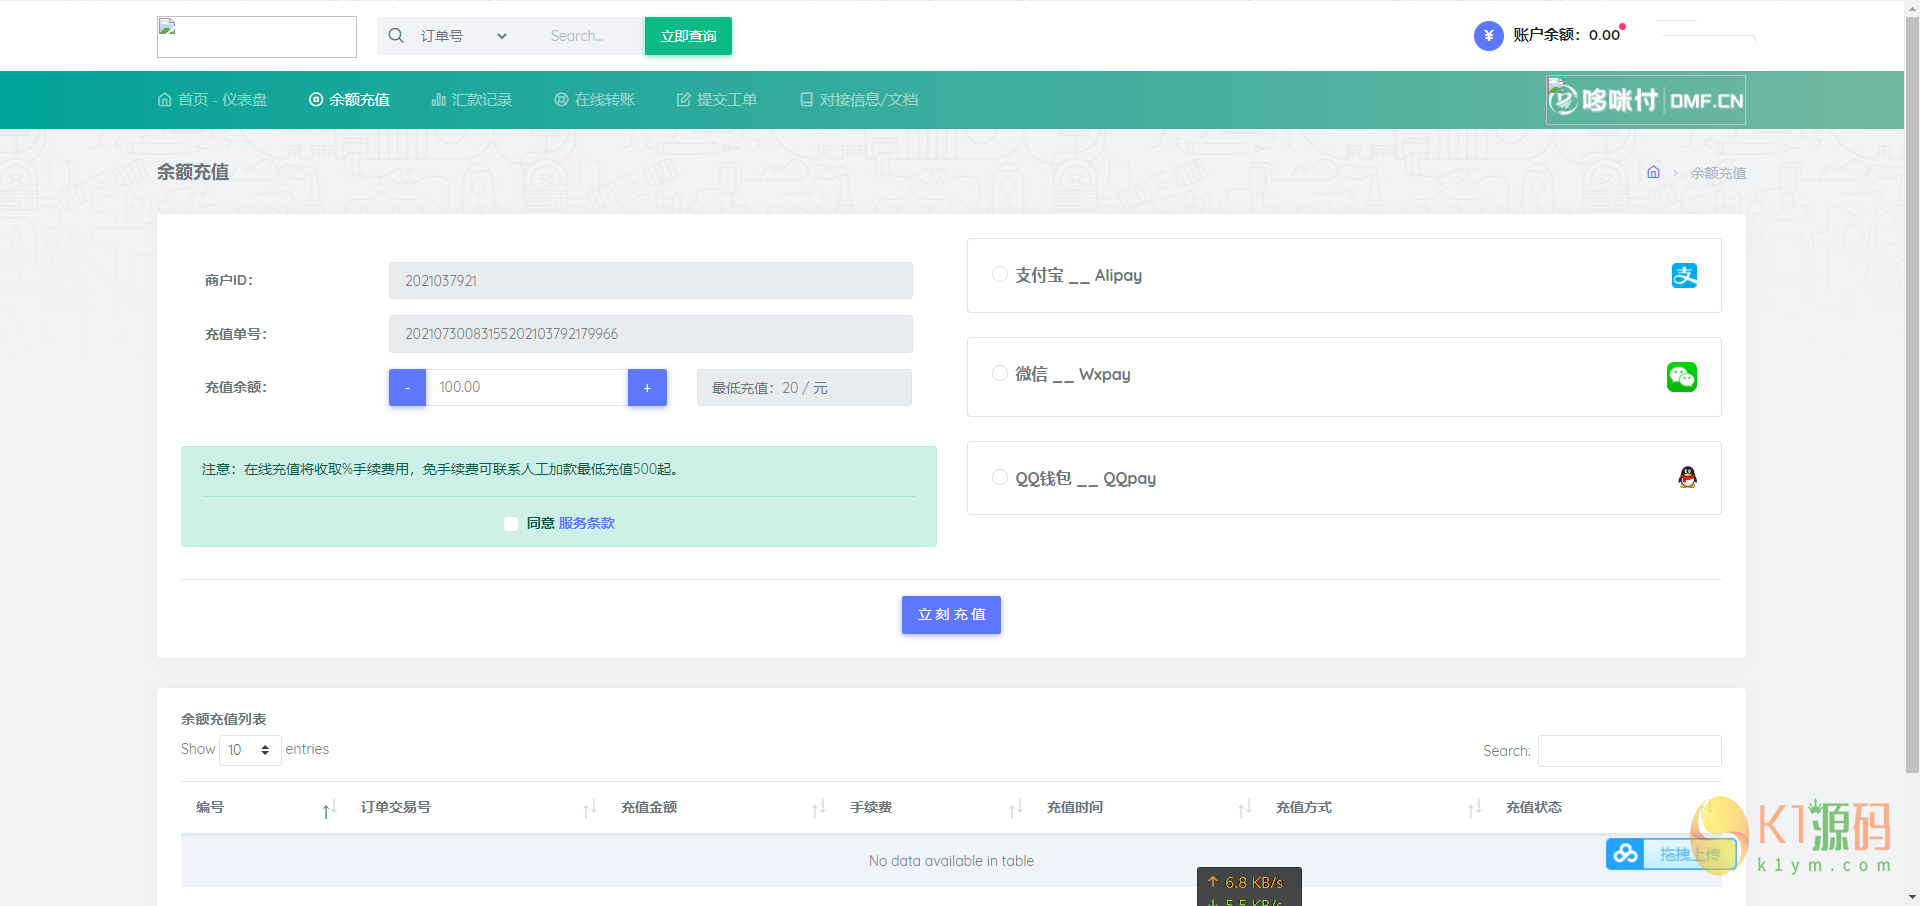Click the magnifier icon in the search bar
The height and width of the screenshot is (906, 1920).
pyautogui.click(x=396, y=35)
